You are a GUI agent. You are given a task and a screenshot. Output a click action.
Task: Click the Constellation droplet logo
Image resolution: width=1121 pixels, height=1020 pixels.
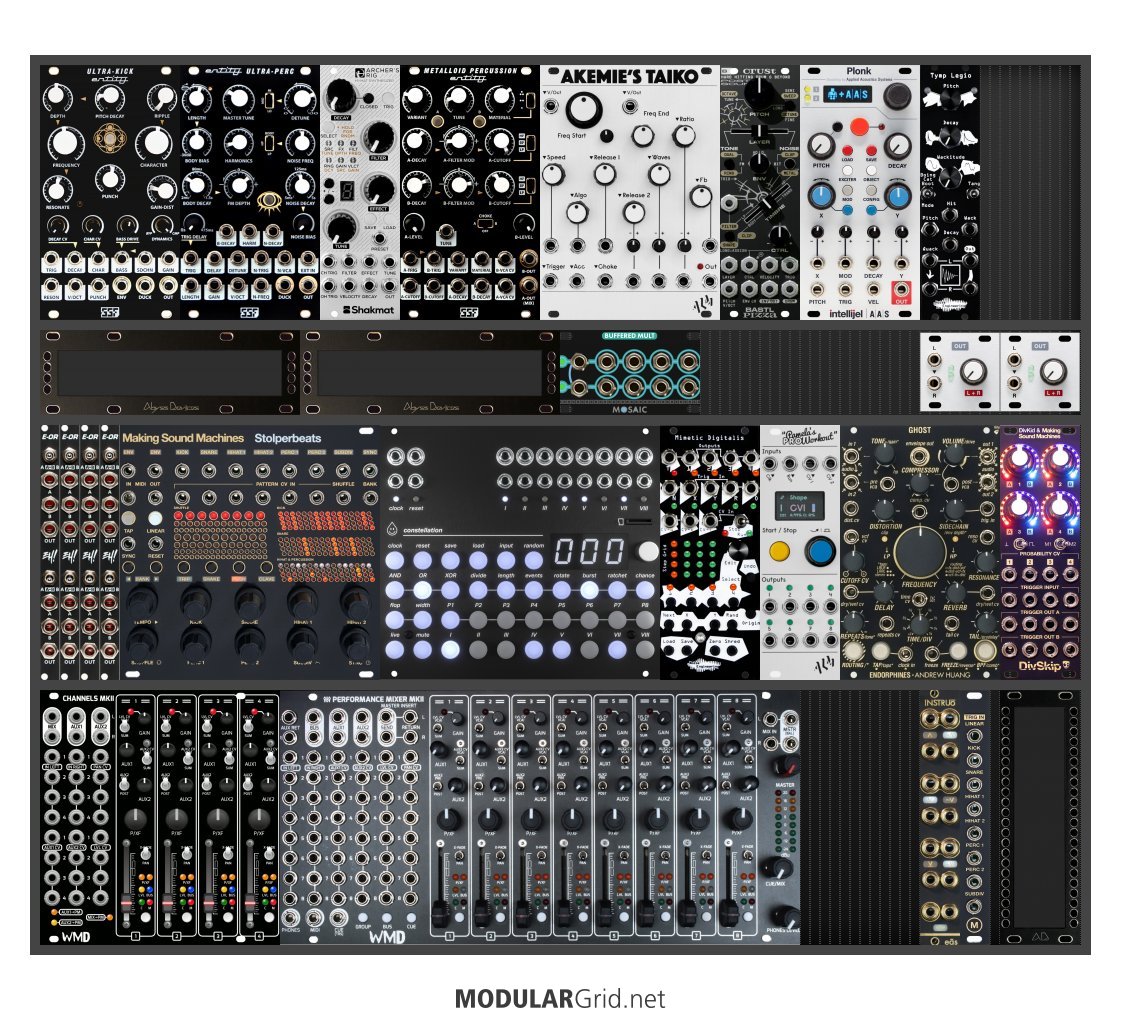click(x=392, y=530)
